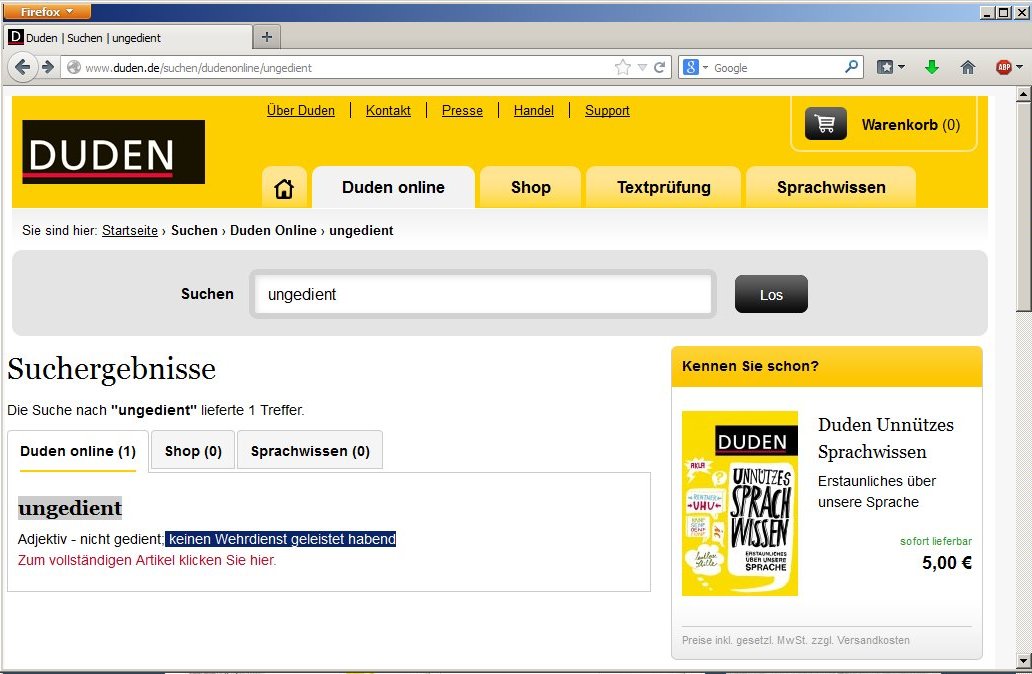The image size is (1032, 674).
Task: Switch to Shop main tab
Action: coord(530,188)
